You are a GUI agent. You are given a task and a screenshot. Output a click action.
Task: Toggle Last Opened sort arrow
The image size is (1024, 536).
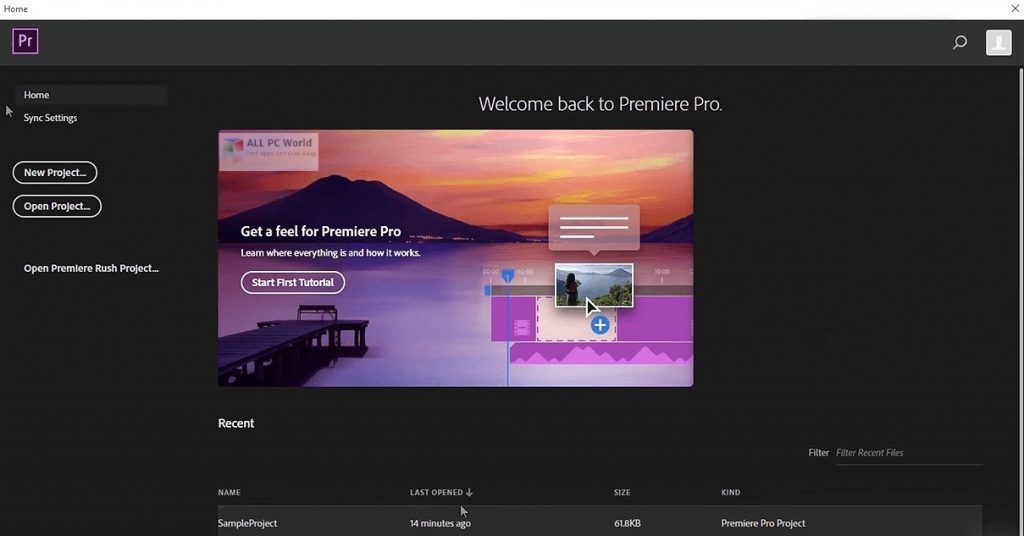[x=469, y=492]
